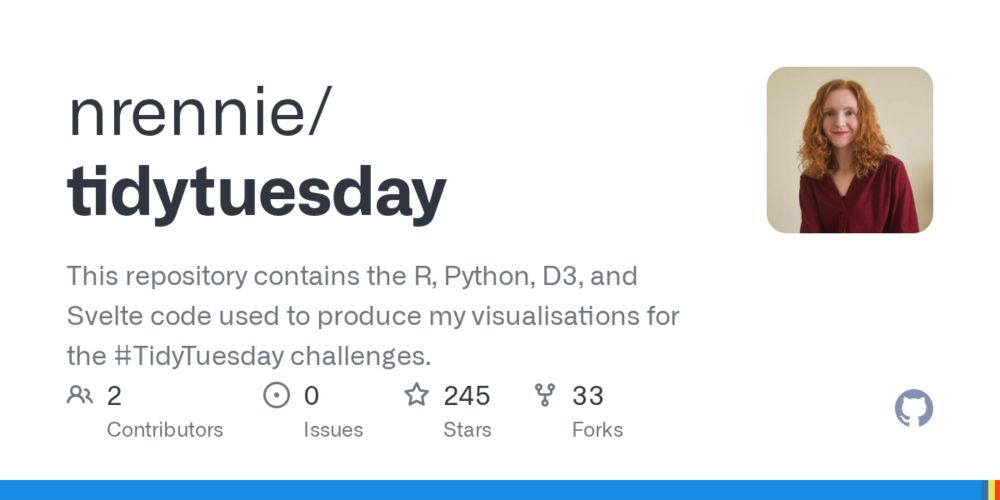This screenshot has height=500, width=1000.
Task: Click the yellow language bar segment
Action: coord(990,491)
